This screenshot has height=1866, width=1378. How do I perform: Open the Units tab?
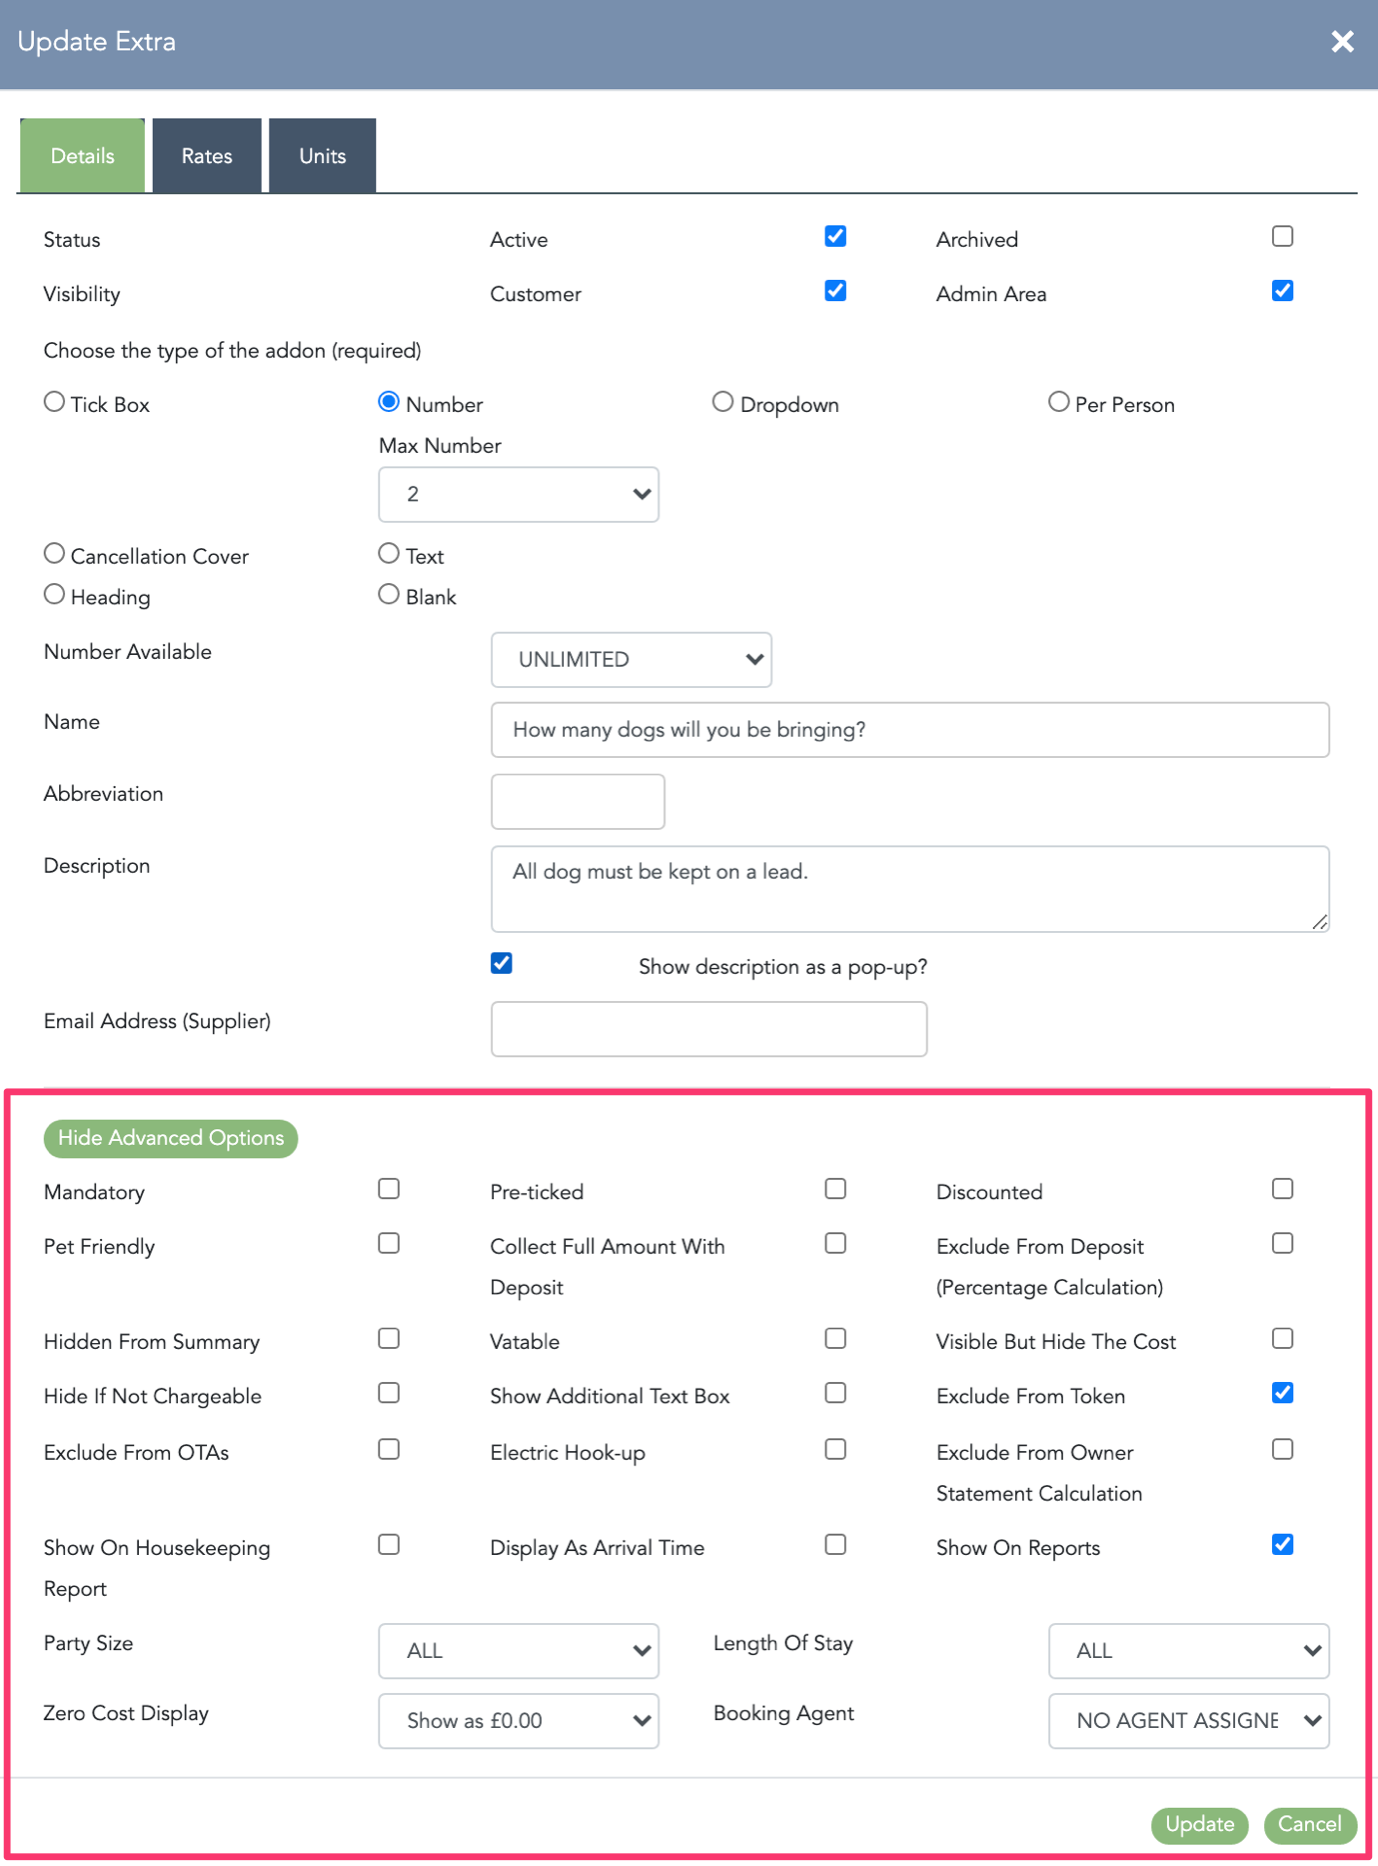pyautogui.click(x=322, y=155)
